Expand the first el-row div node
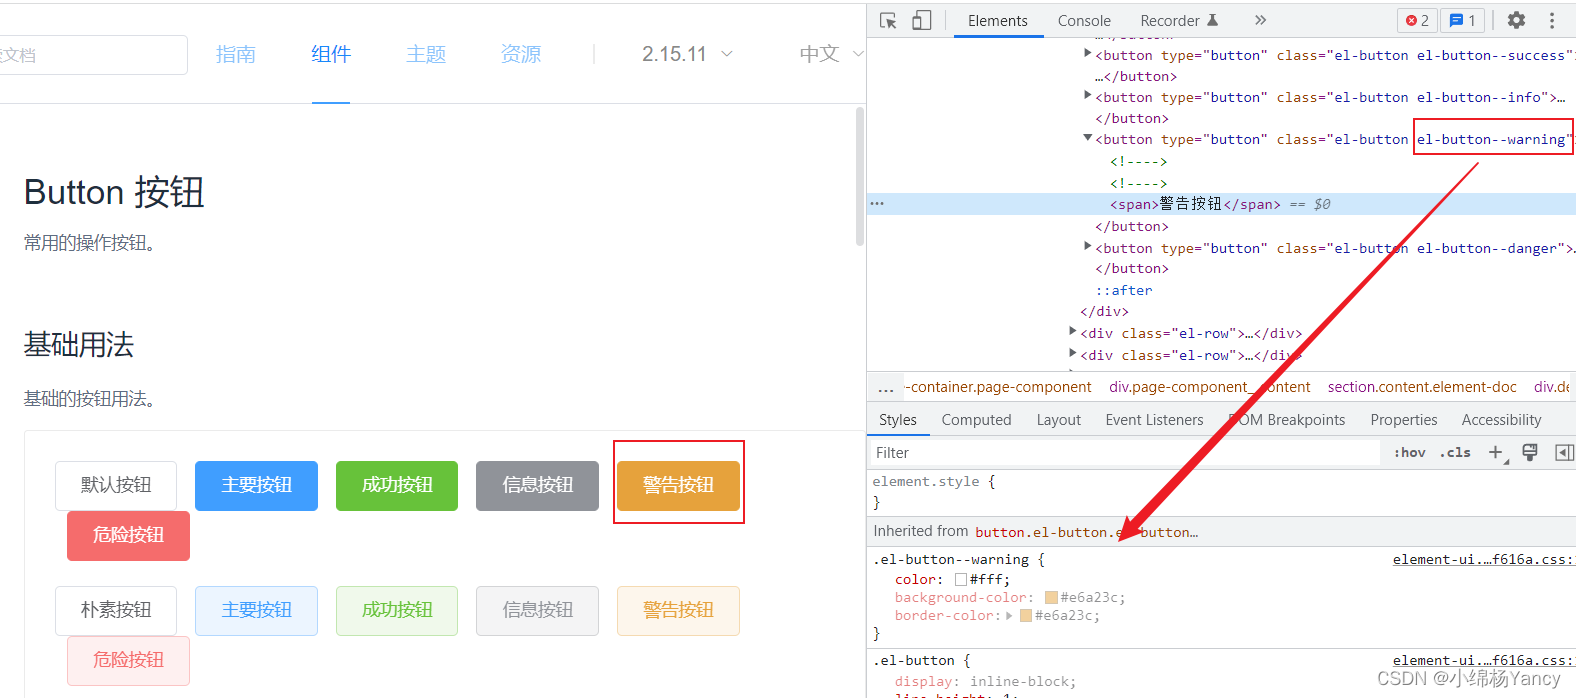This screenshot has height=698, width=1576. (x=1073, y=332)
